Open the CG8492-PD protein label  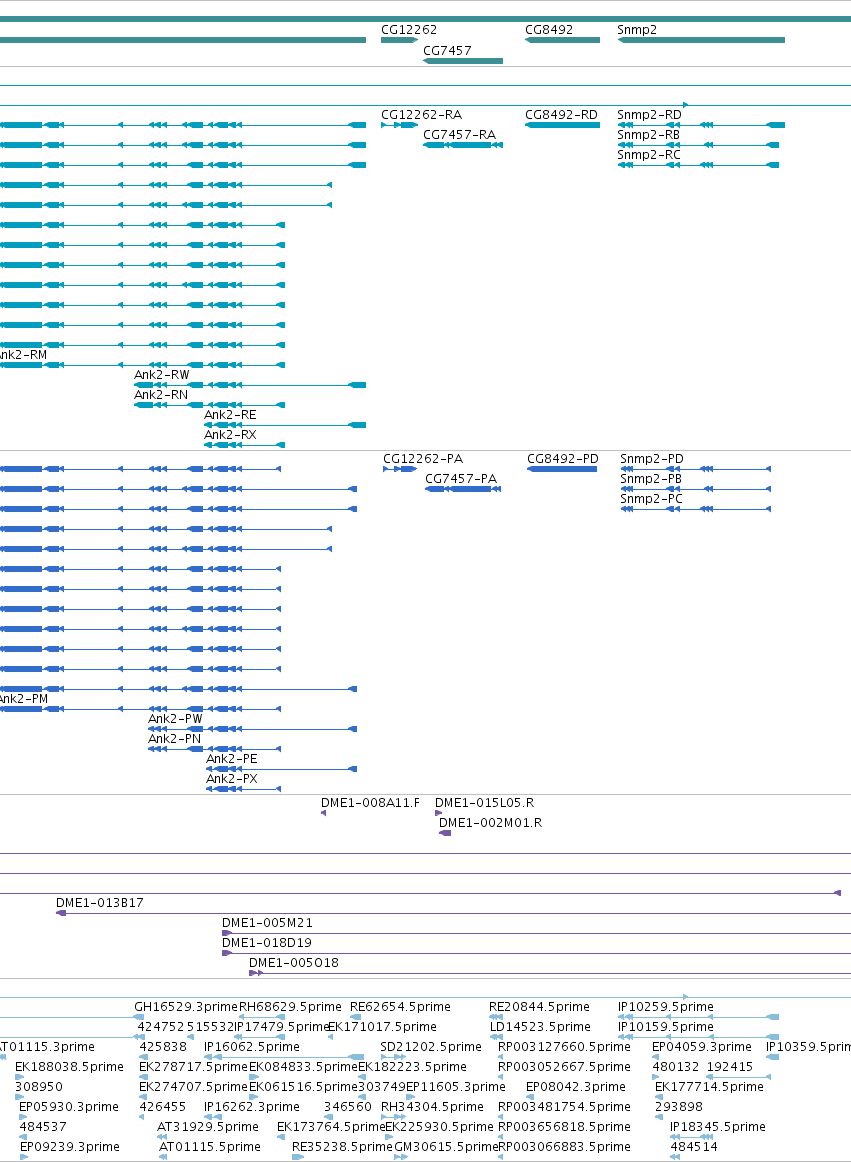coord(563,459)
